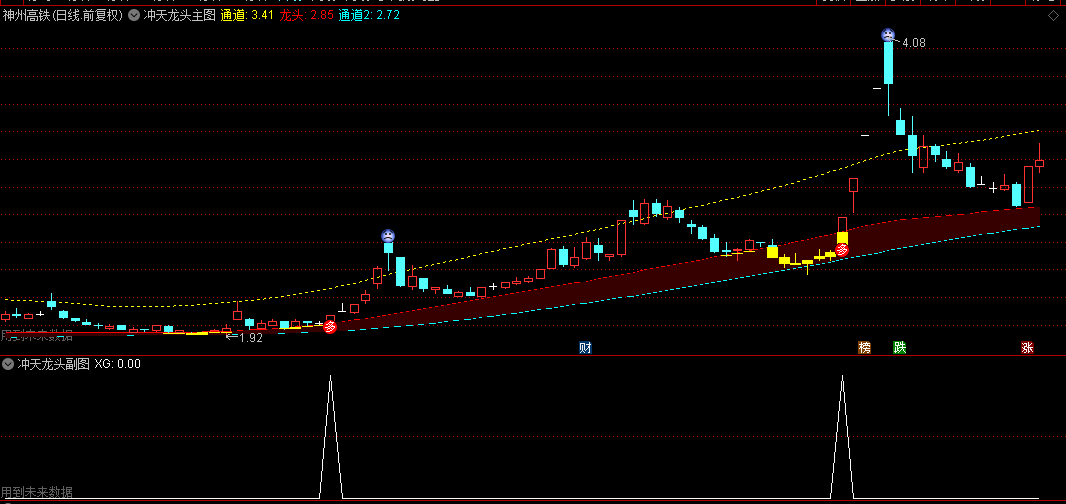Select the yellow 通道: 3.41 value
The width and height of the screenshot is (1066, 504).
(247, 15)
